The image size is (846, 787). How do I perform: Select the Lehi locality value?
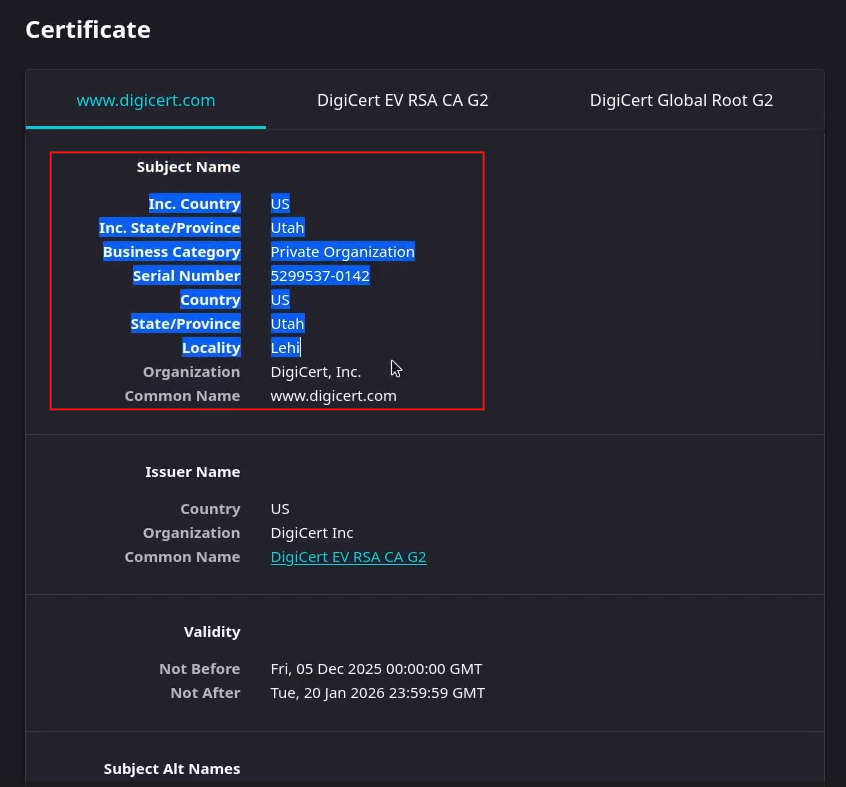285,348
